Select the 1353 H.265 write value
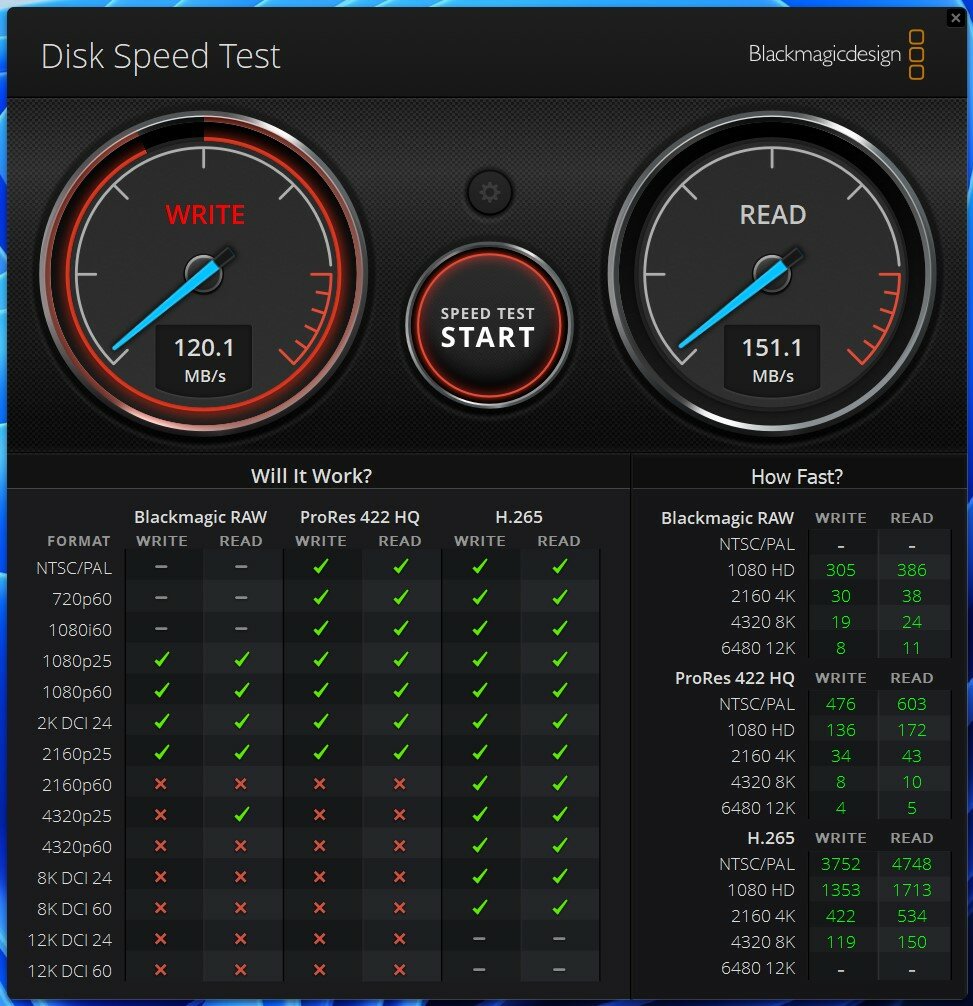Viewport: 973px width, 1006px height. click(841, 890)
